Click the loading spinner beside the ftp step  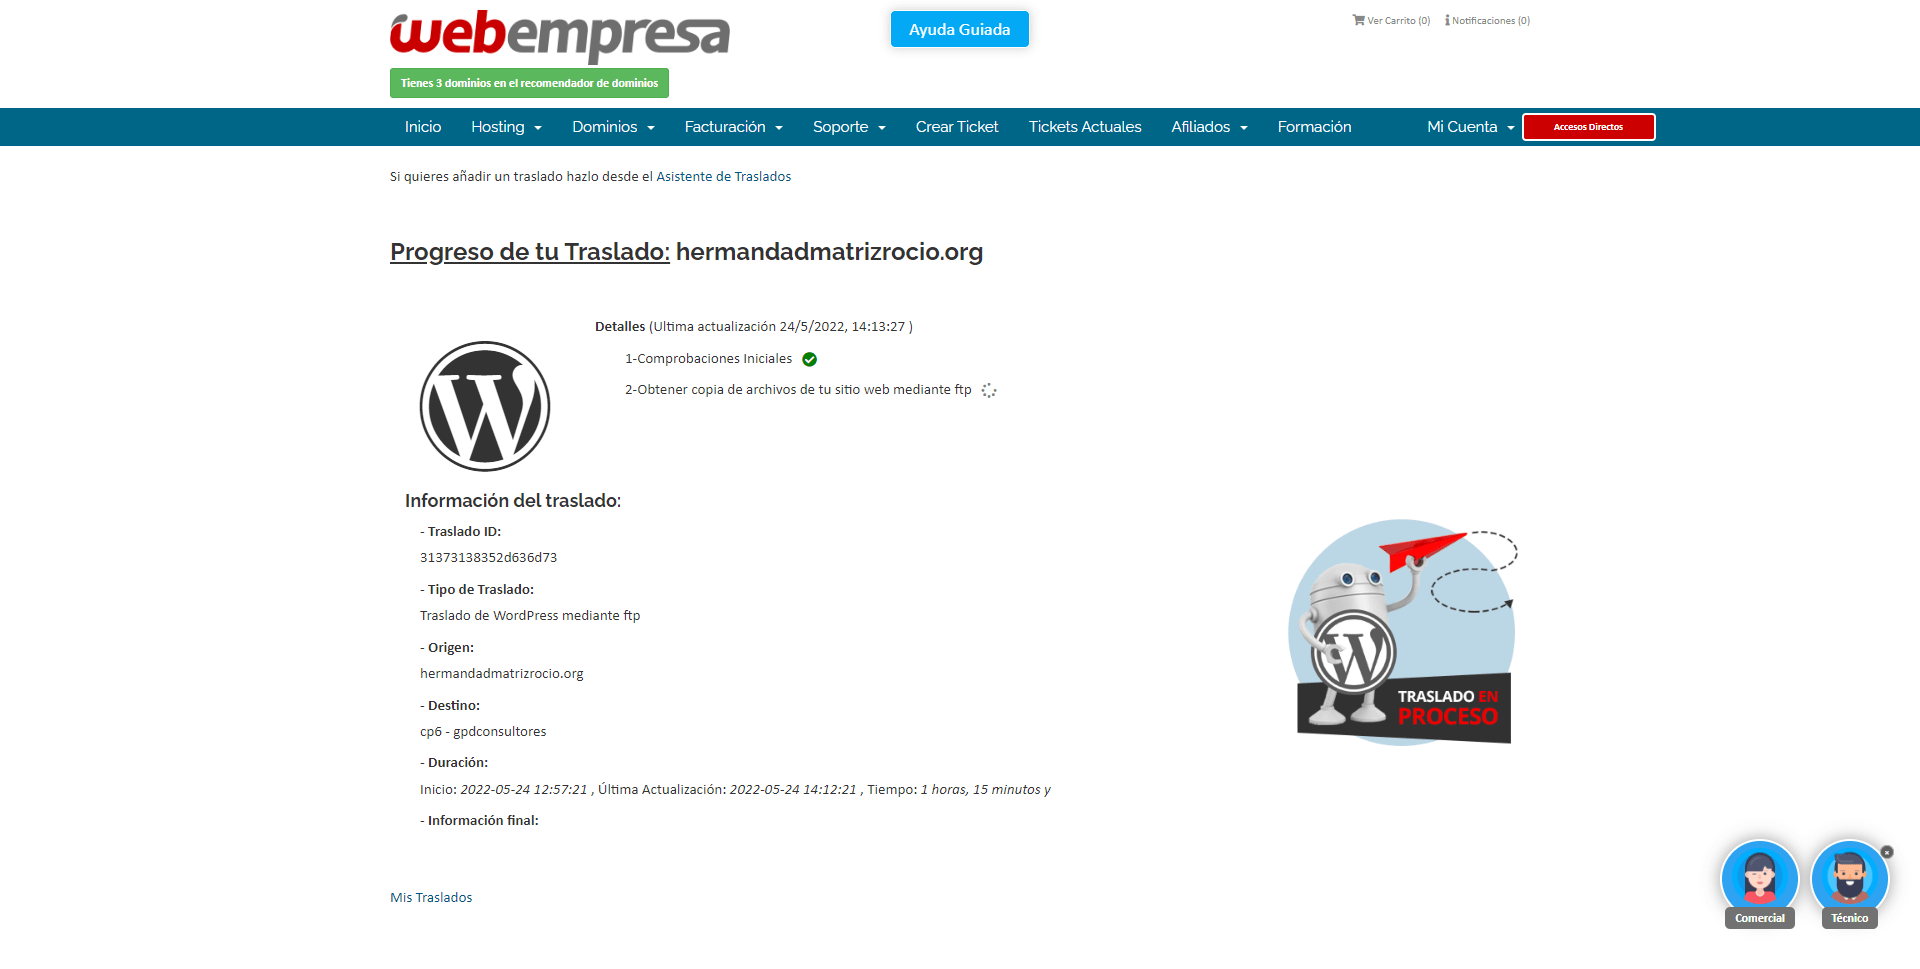989,390
